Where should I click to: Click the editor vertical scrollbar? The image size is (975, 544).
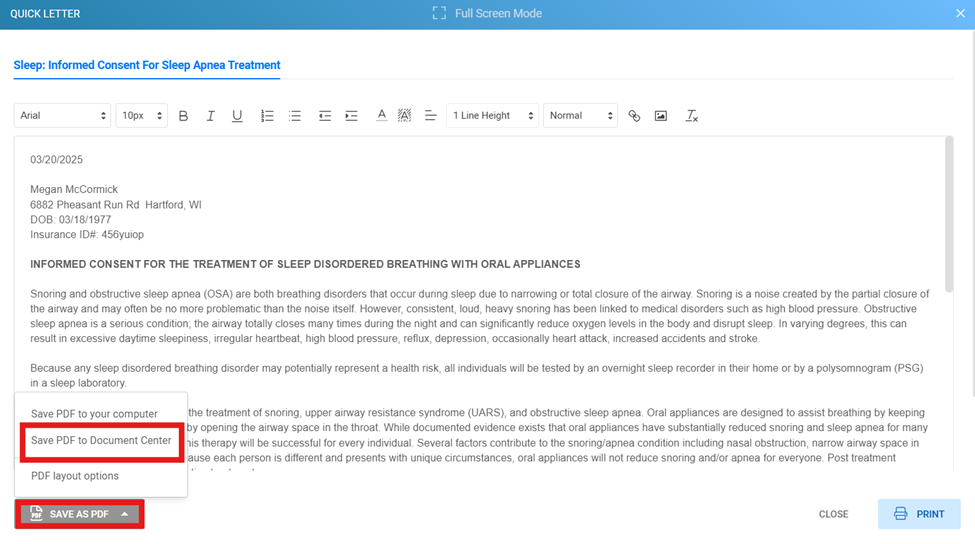point(948,214)
